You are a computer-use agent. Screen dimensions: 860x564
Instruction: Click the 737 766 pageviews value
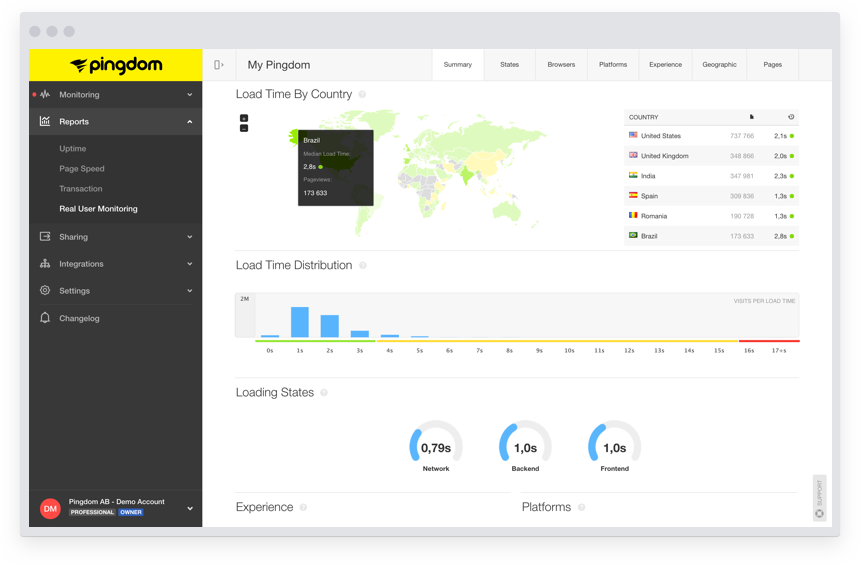click(x=742, y=136)
